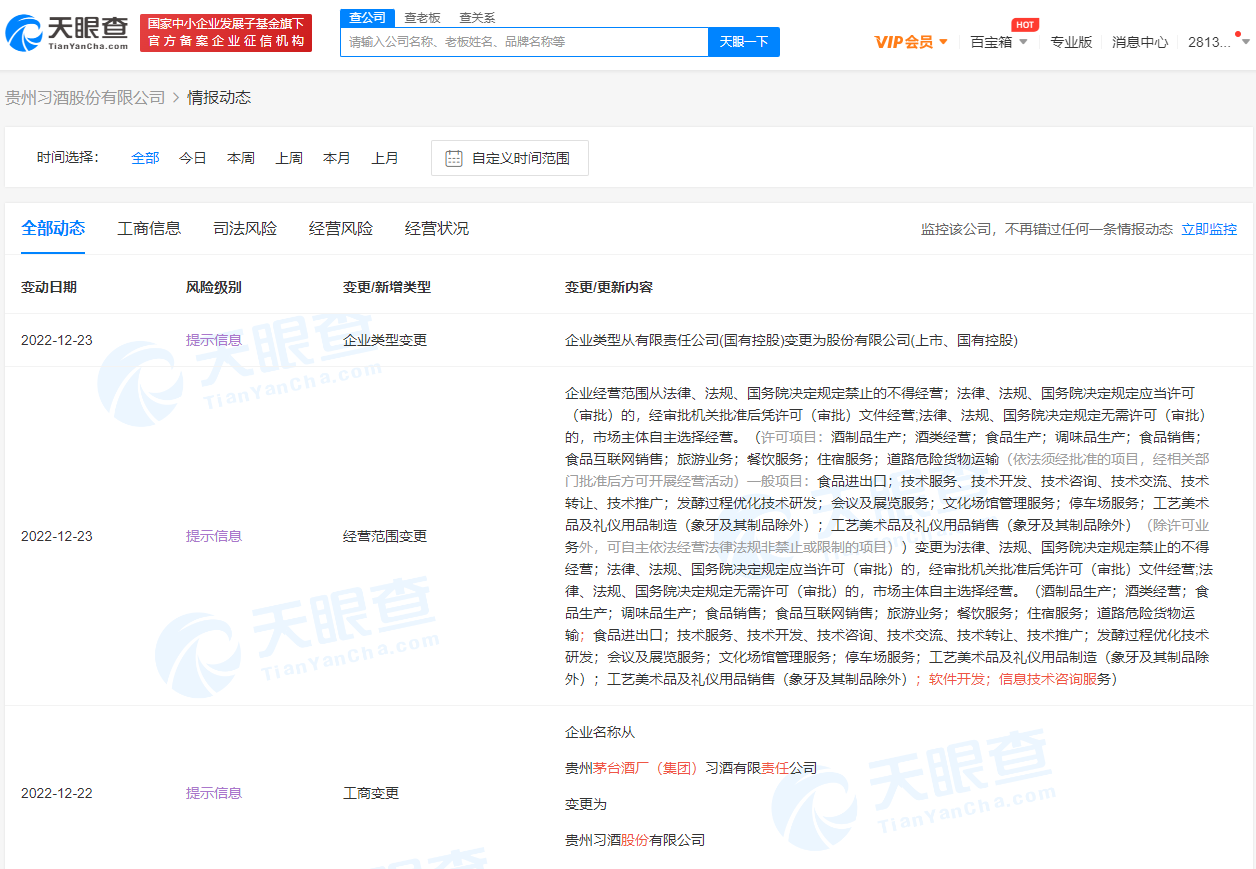
Task: Expand the VIP会员 dropdown arrow
Action: (x=943, y=42)
